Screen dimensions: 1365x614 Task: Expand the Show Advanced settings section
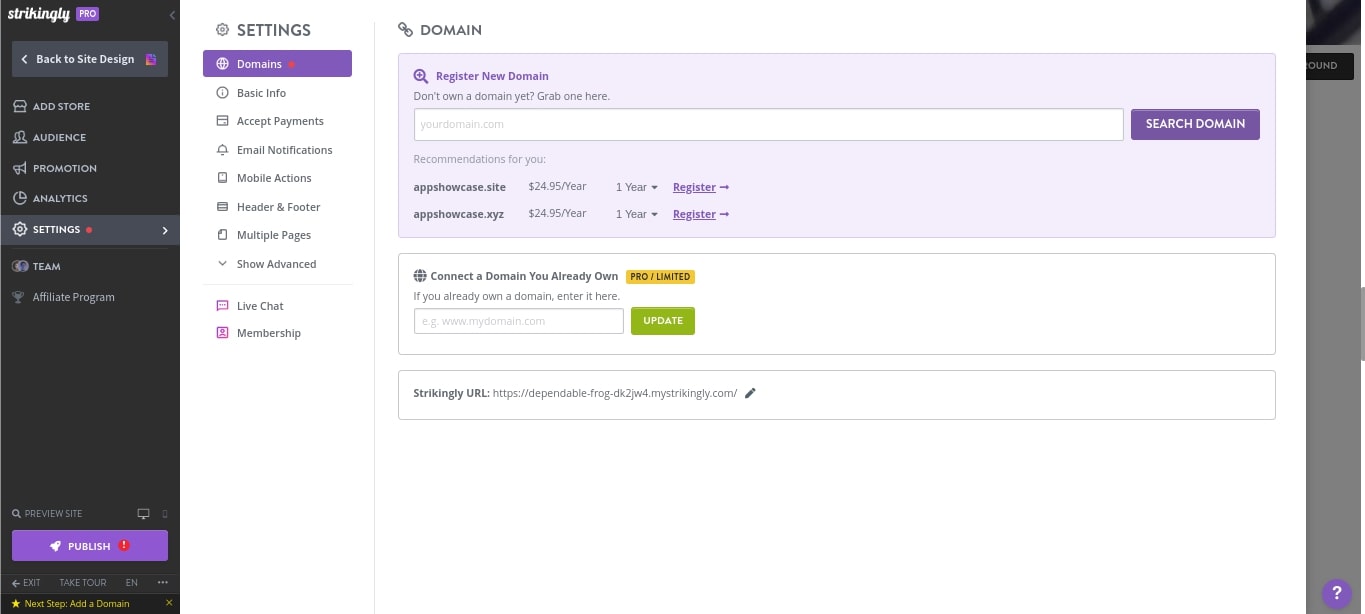coord(276,264)
